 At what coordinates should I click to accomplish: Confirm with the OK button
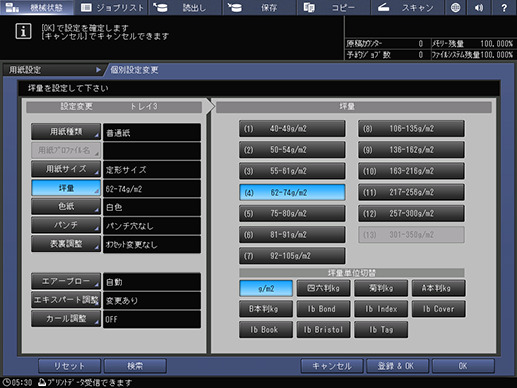(463, 366)
